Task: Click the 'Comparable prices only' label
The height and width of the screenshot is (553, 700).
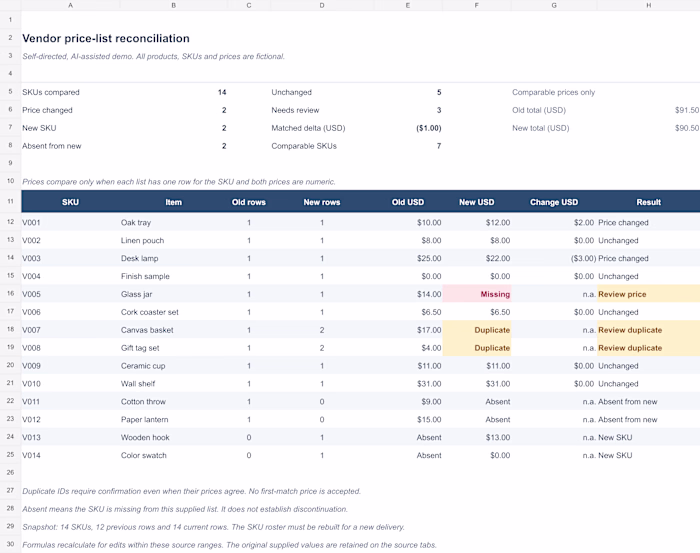Action: 554,92
